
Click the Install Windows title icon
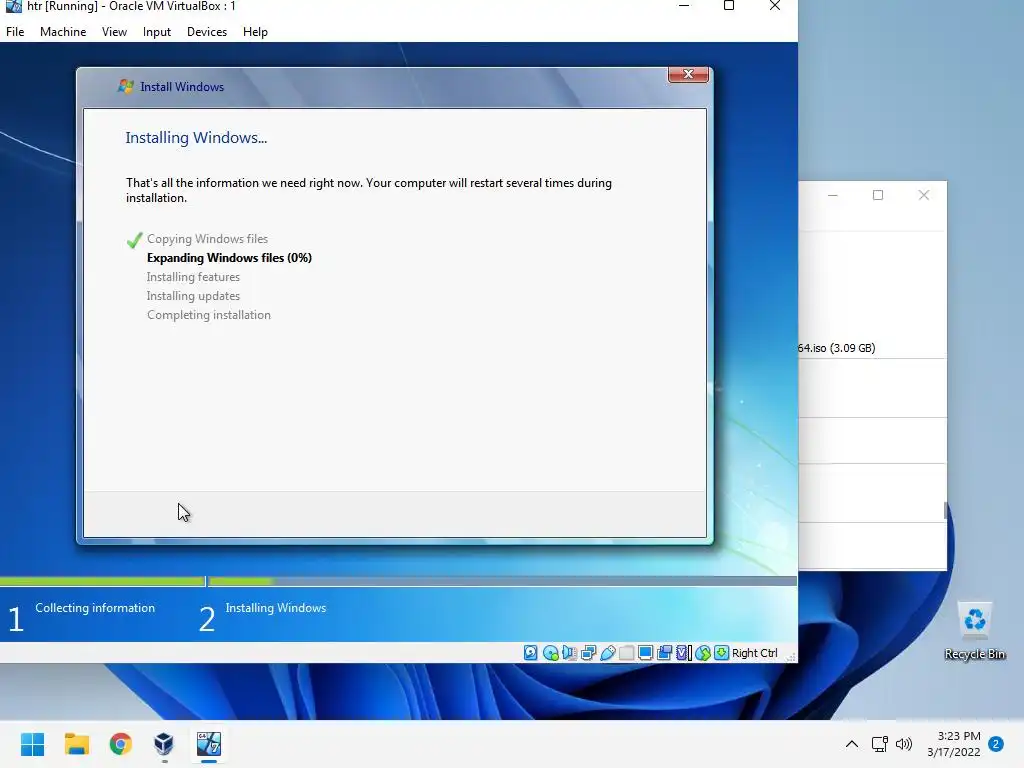click(x=125, y=86)
